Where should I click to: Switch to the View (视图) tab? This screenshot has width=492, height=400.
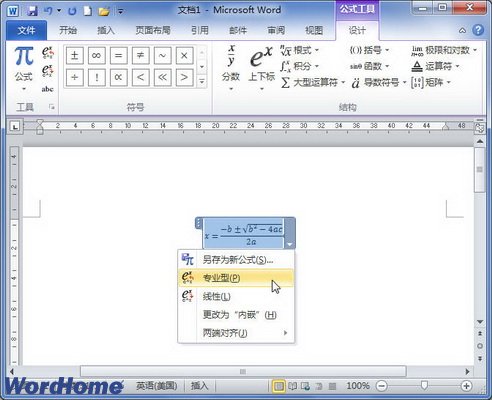(314, 31)
